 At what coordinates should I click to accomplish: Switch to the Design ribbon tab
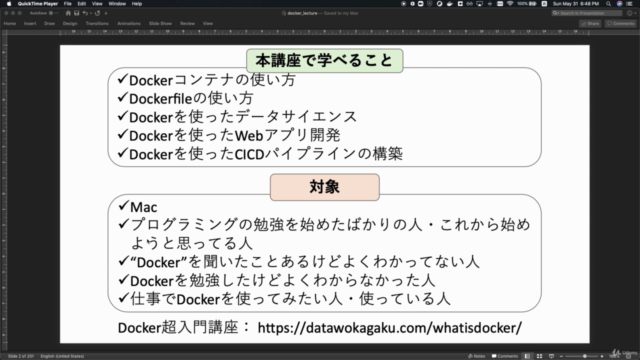(x=70, y=24)
